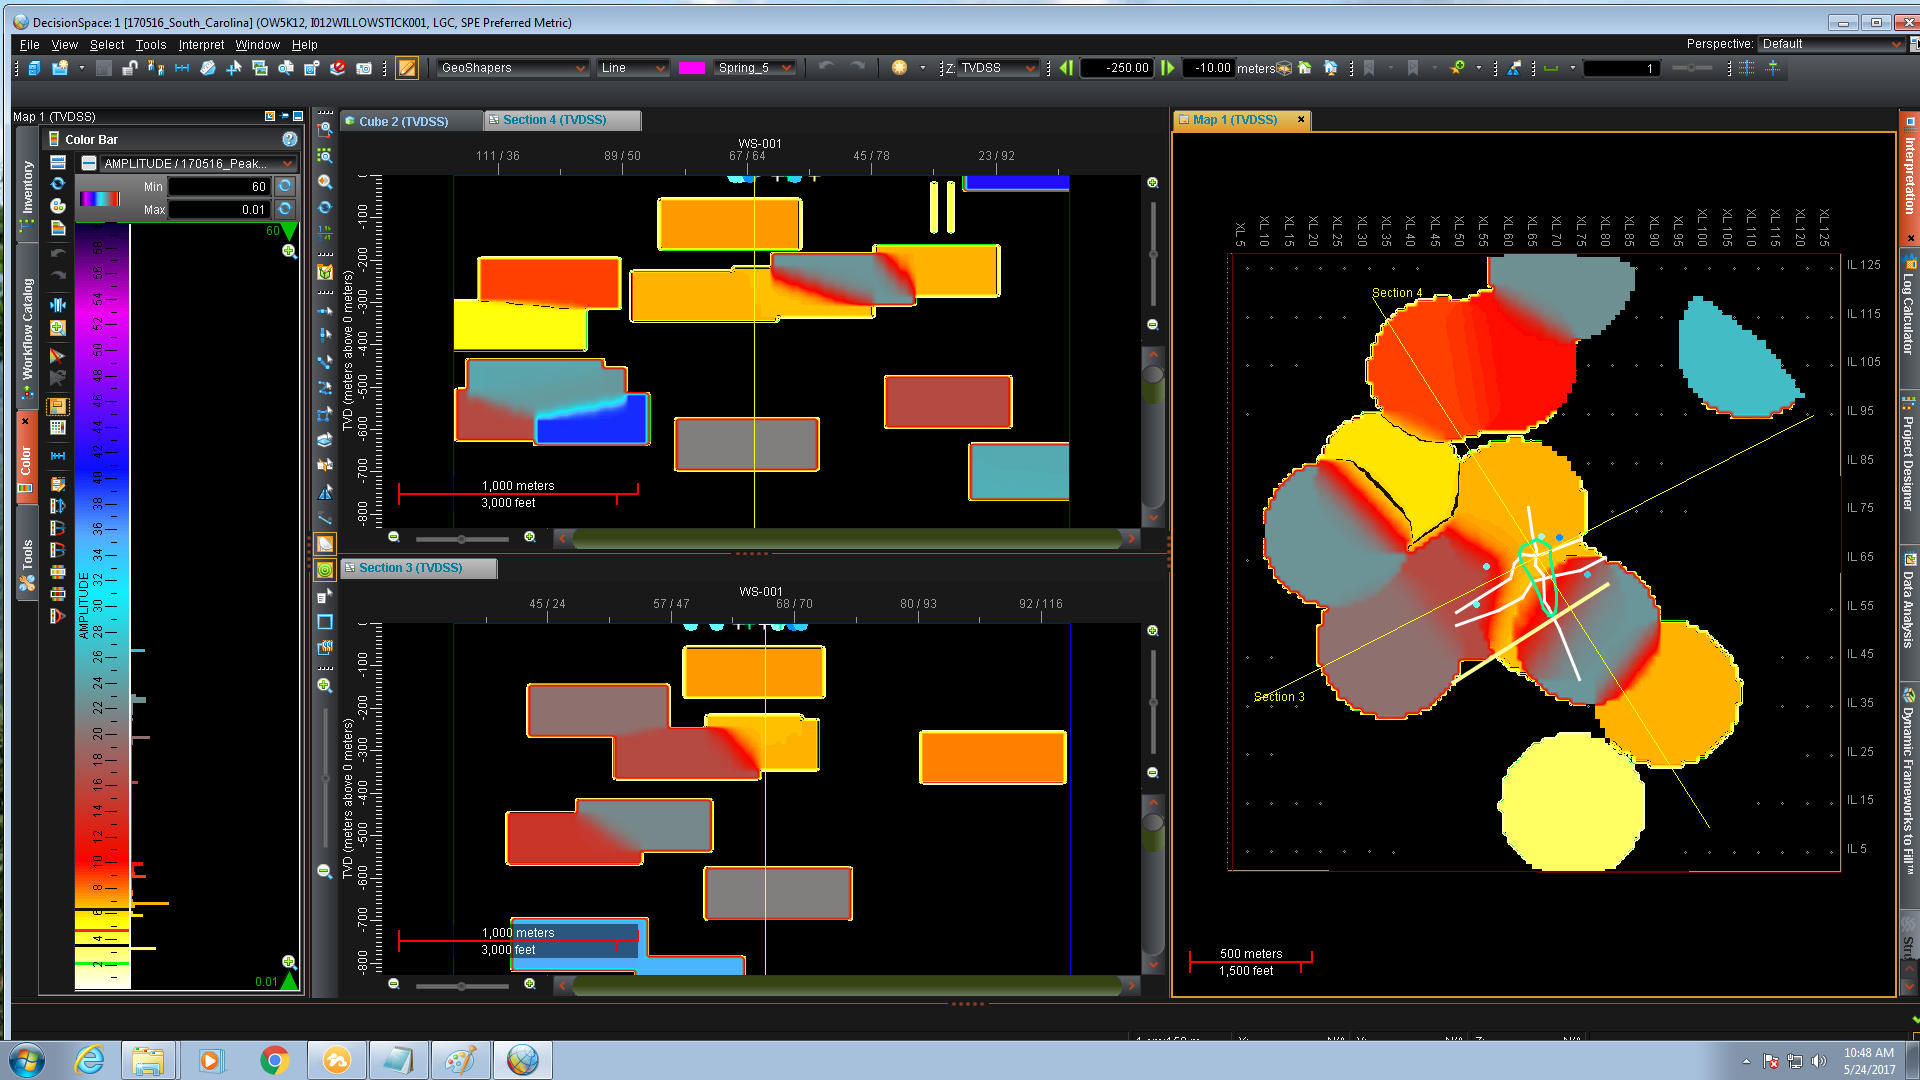Viewport: 1920px width, 1080px height.
Task: Expand the arrow beside the sun lighting icon
Action: [x=922, y=68]
